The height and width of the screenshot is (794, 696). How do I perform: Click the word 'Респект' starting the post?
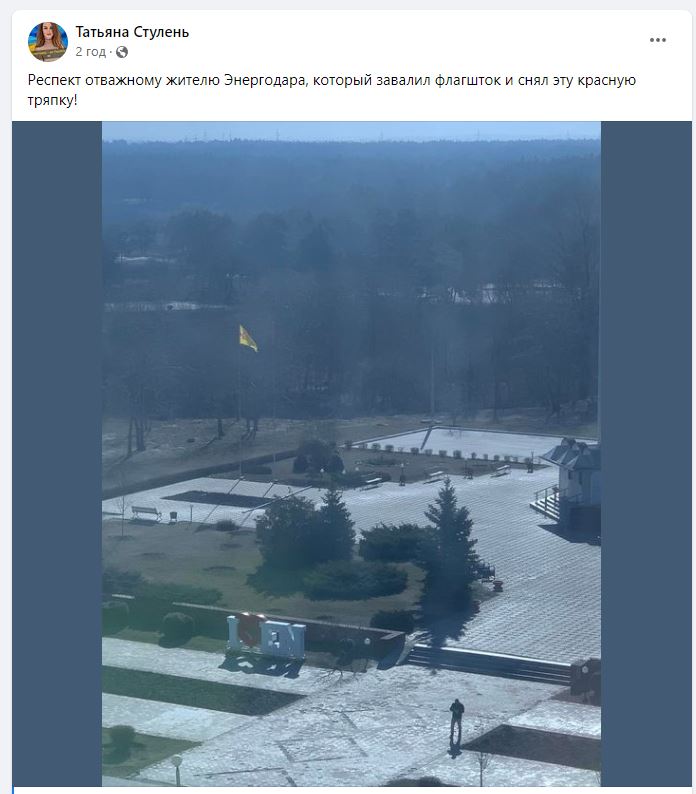pyautogui.click(x=54, y=81)
